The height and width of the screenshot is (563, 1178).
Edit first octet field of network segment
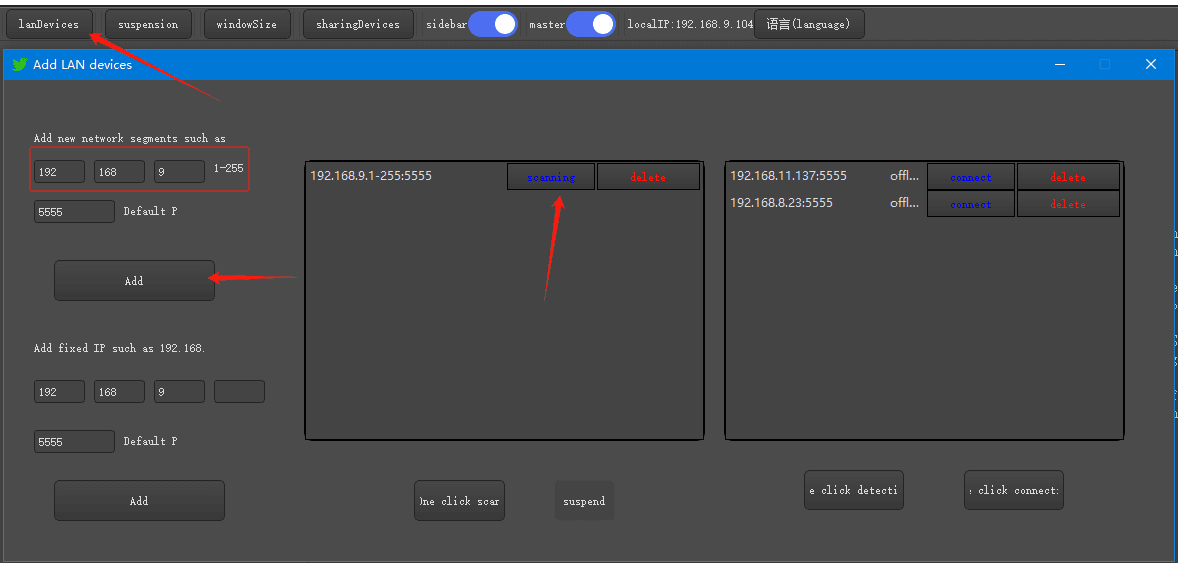pyautogui.click(x=59, y=171)
